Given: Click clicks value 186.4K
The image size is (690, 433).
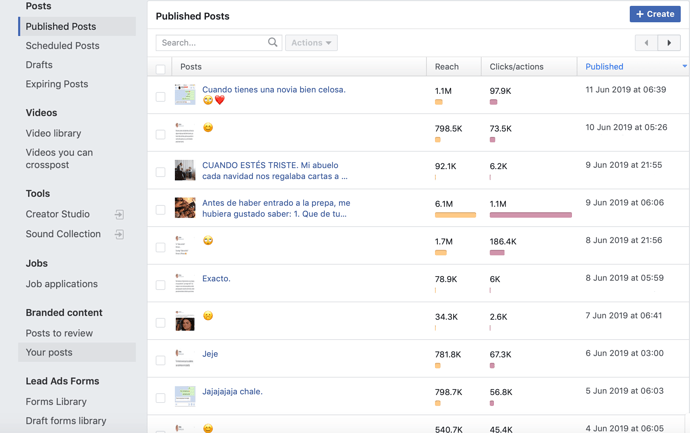Looking at the screenshot, I should pos(503,242).
